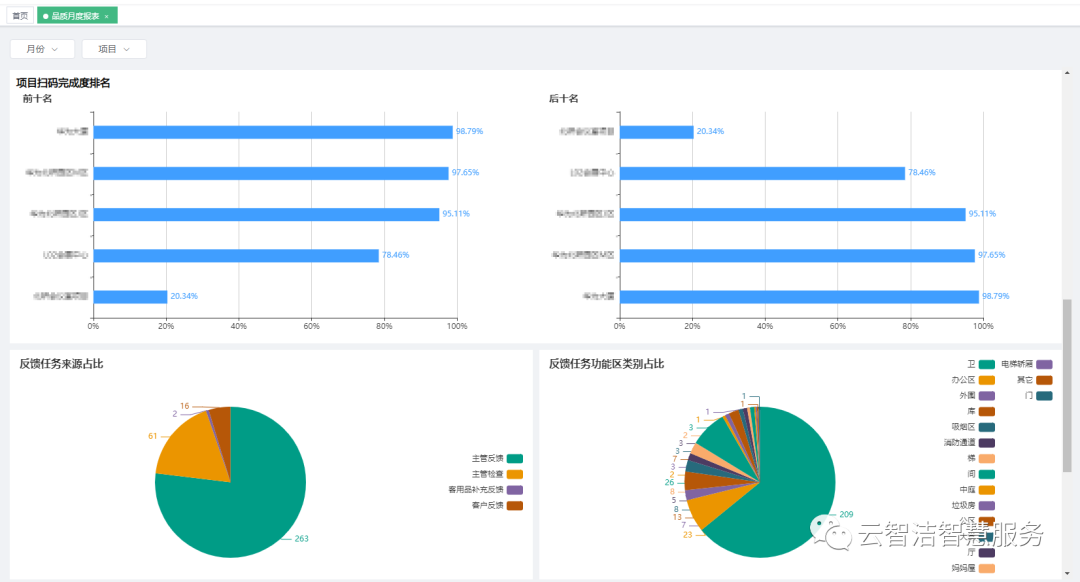Toggle the 其它 legend entry
This screenshot has height=582, width=1080.
[1044, 380]
